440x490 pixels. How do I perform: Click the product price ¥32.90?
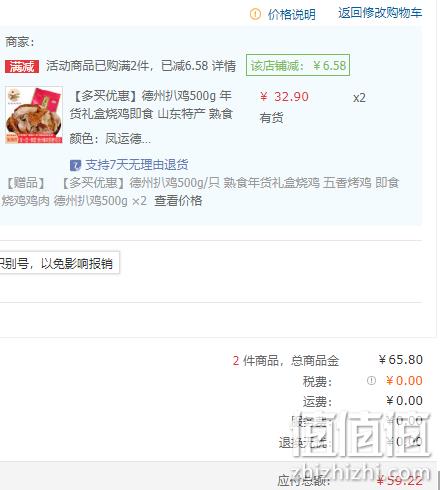[284, 97]
